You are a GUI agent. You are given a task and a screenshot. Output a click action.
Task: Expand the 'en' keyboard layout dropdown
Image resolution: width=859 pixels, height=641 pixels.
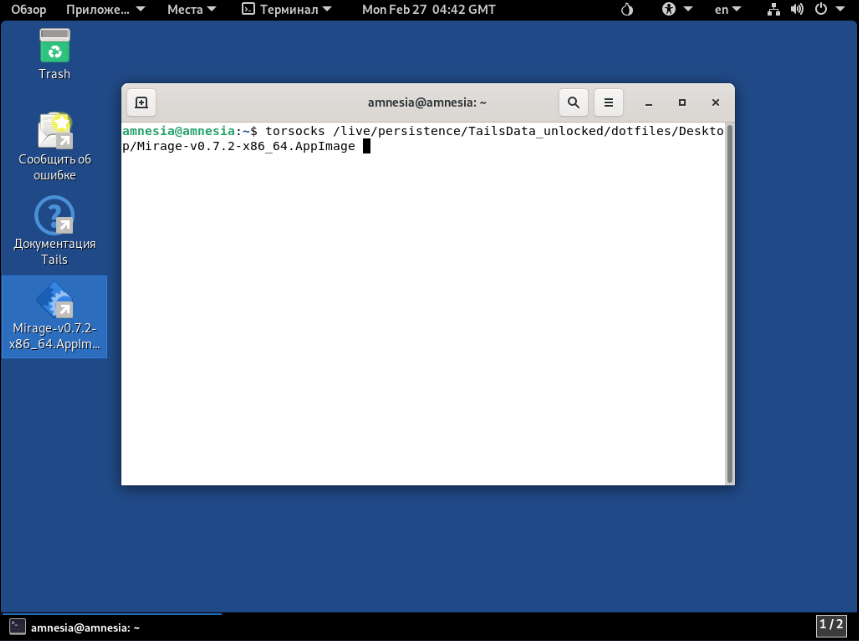pos(728,10)
